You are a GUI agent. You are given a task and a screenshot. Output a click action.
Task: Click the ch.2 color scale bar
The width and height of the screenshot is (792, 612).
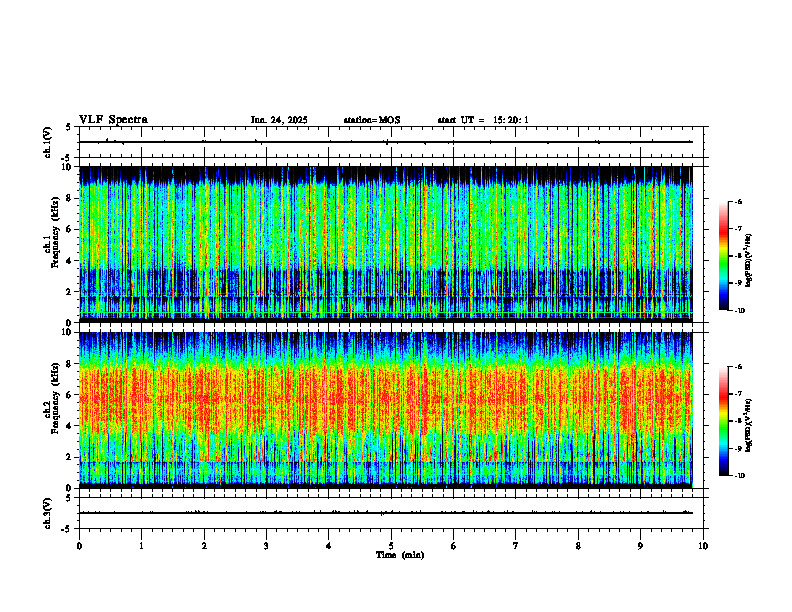[x=724, y=421]
